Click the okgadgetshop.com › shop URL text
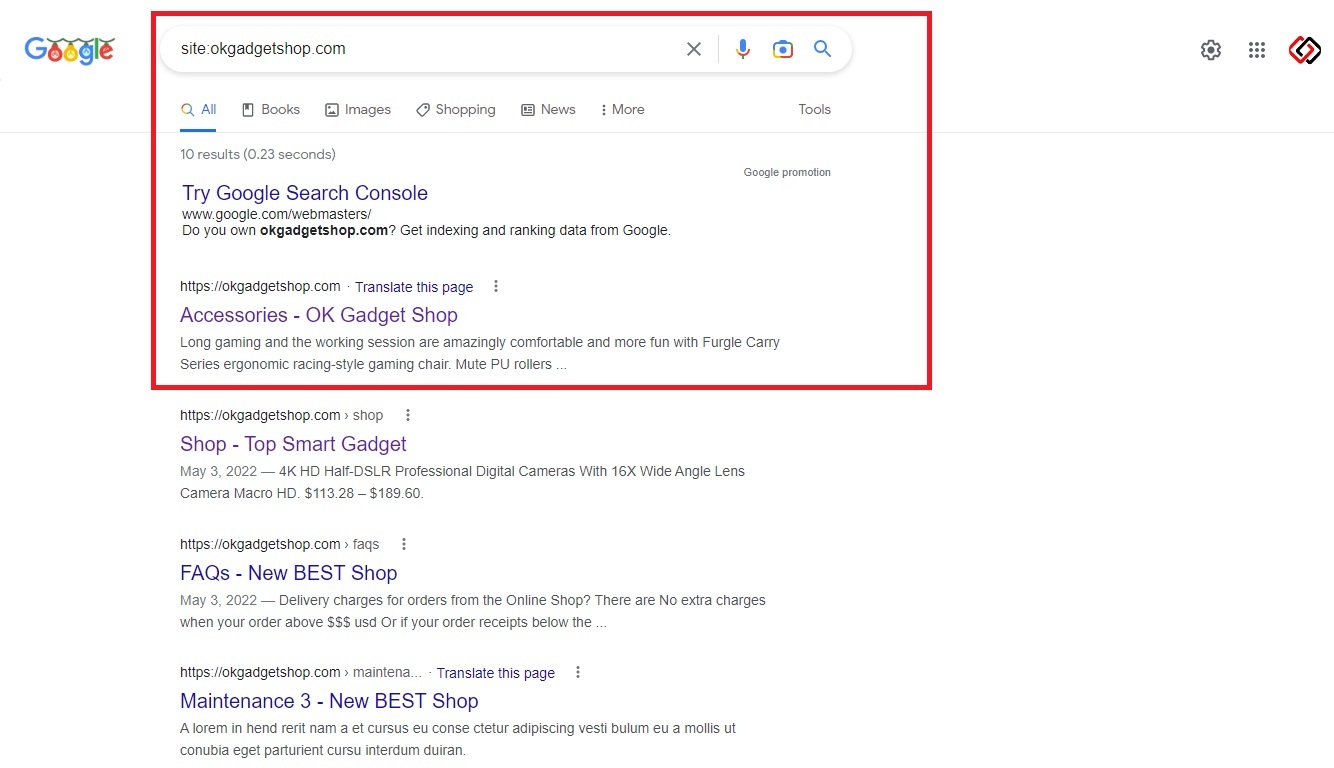1334x768 pixels. 281,415
